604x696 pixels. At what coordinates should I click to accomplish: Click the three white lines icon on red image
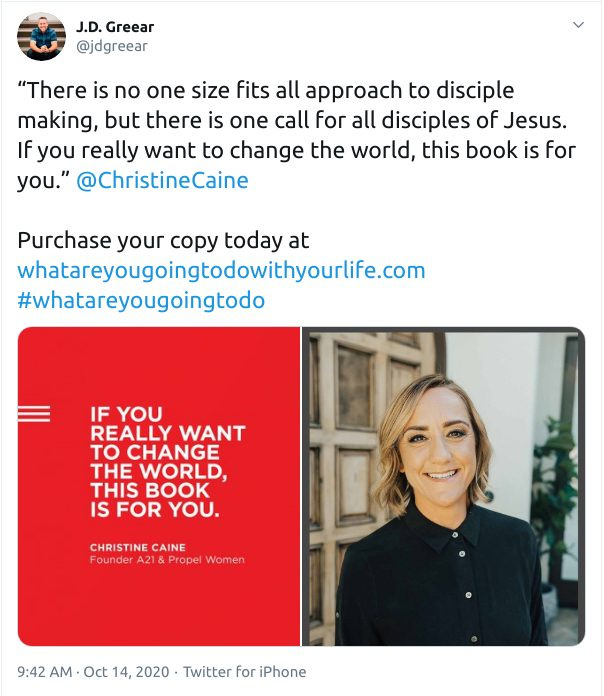point(34,414)
